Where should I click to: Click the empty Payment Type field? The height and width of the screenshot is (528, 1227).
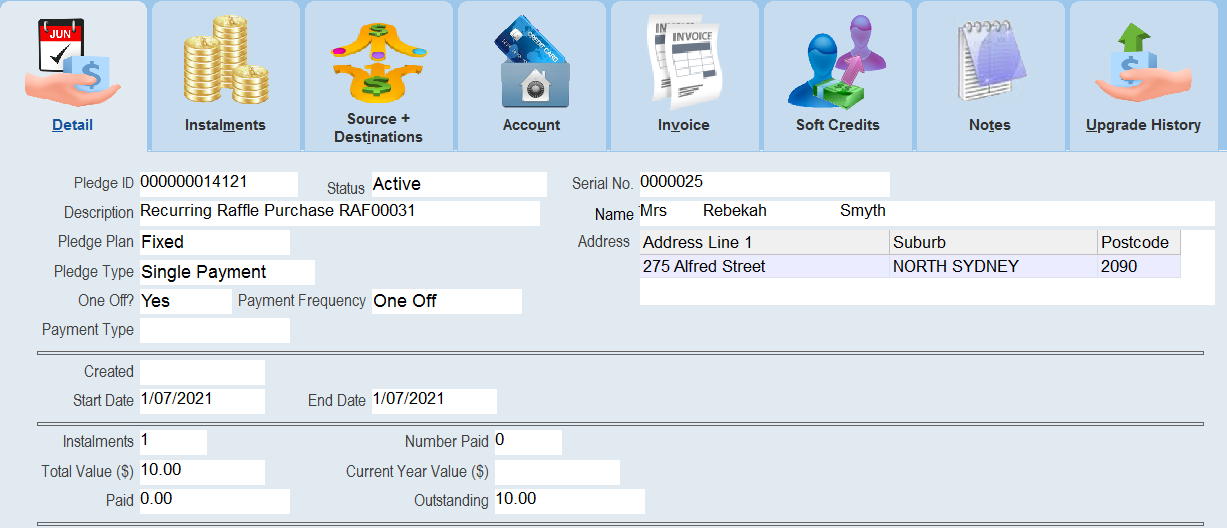point(214,330)
